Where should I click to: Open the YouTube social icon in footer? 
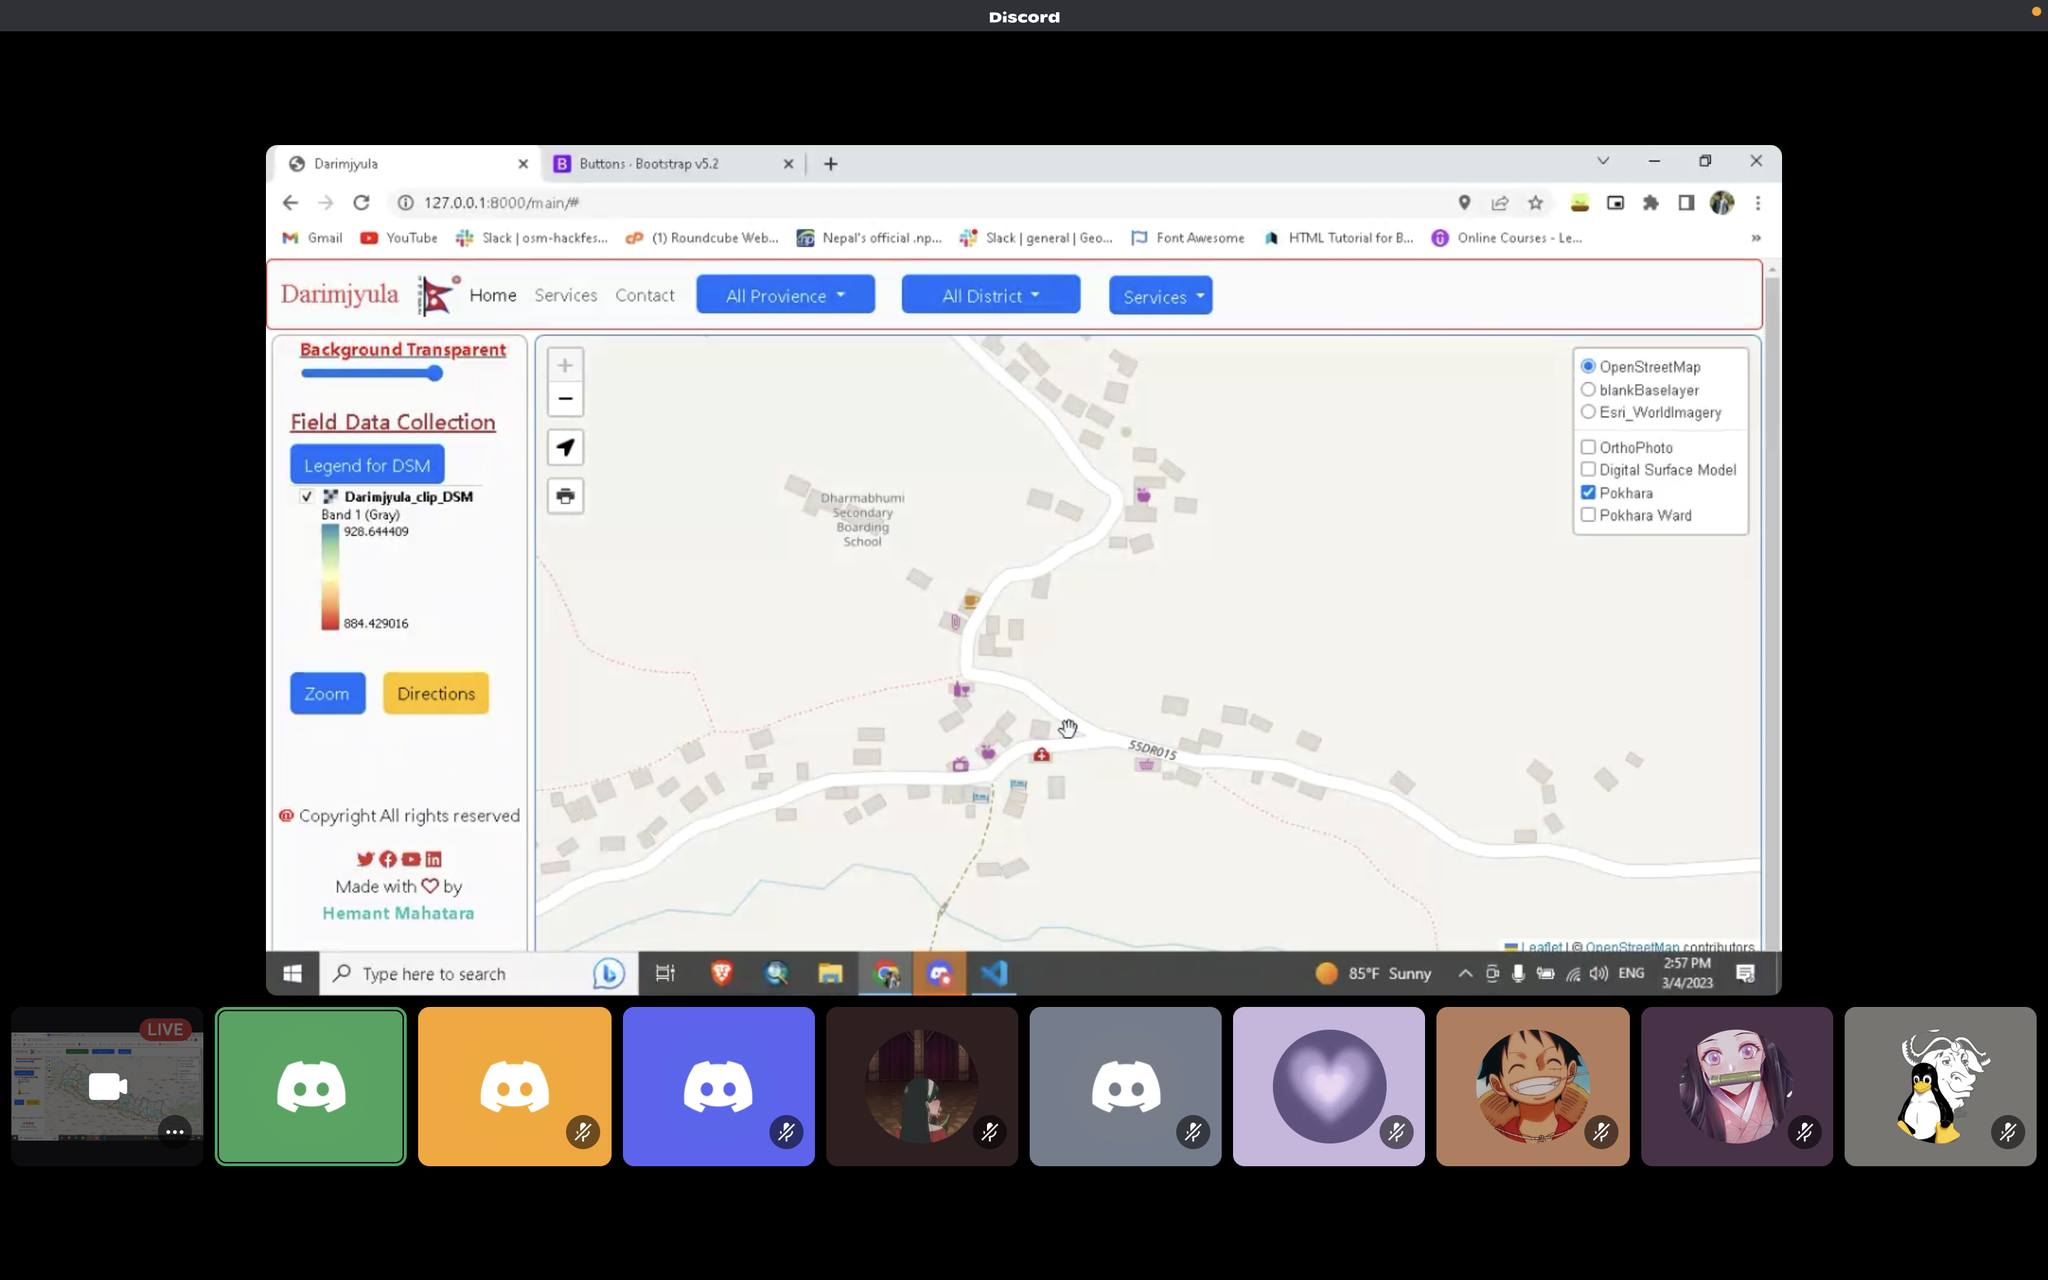(411, 859)
